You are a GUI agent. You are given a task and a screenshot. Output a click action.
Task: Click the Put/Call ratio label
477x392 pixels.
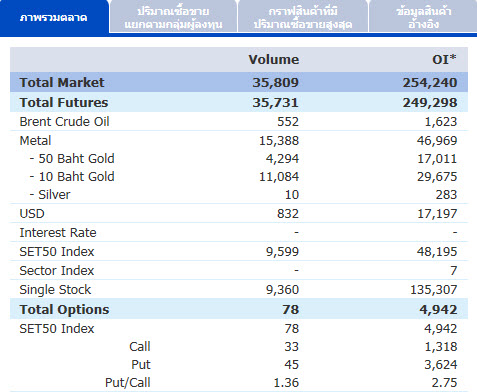[x=128, y=382]
